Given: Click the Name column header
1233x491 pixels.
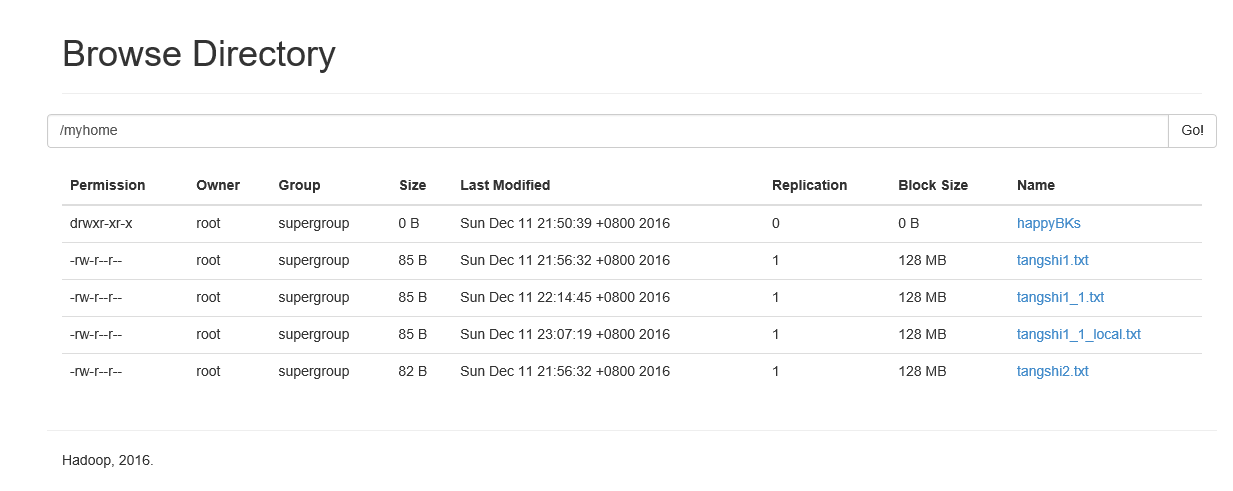Looking at the screenshot, I should [x=1036, y=185].
